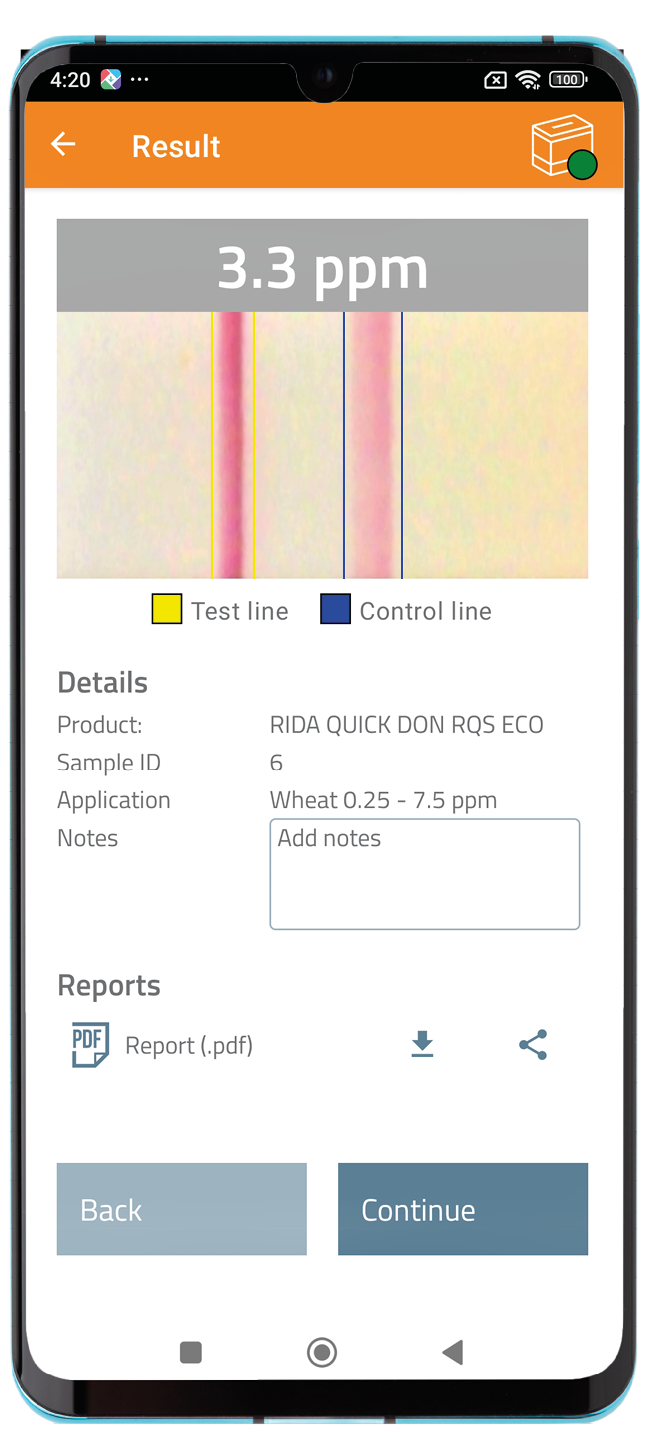Tap the 3.3 ppm result banner
This screenshot has width=665, height=1440.
[x=322, y=266]
